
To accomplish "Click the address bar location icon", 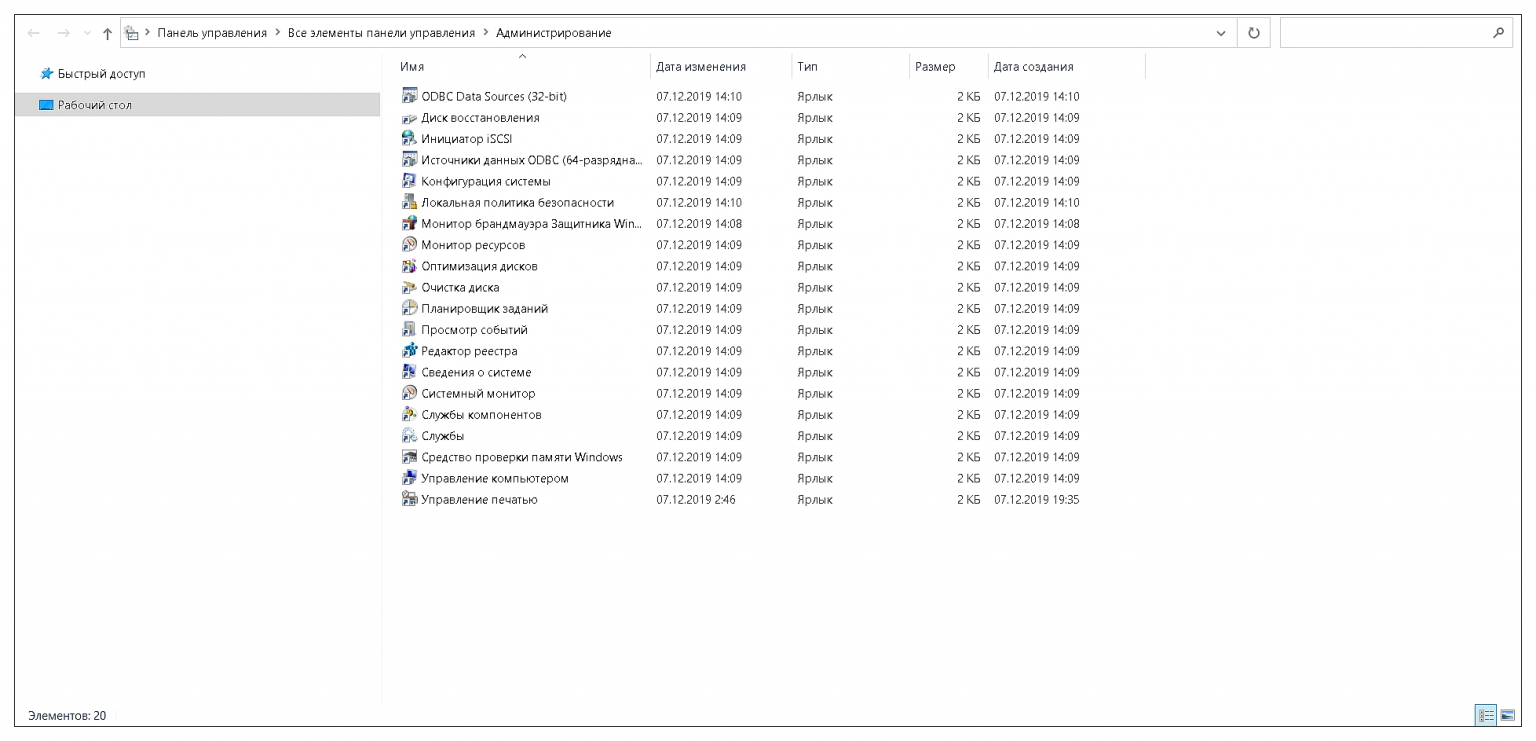I will (x=131, y=33).
